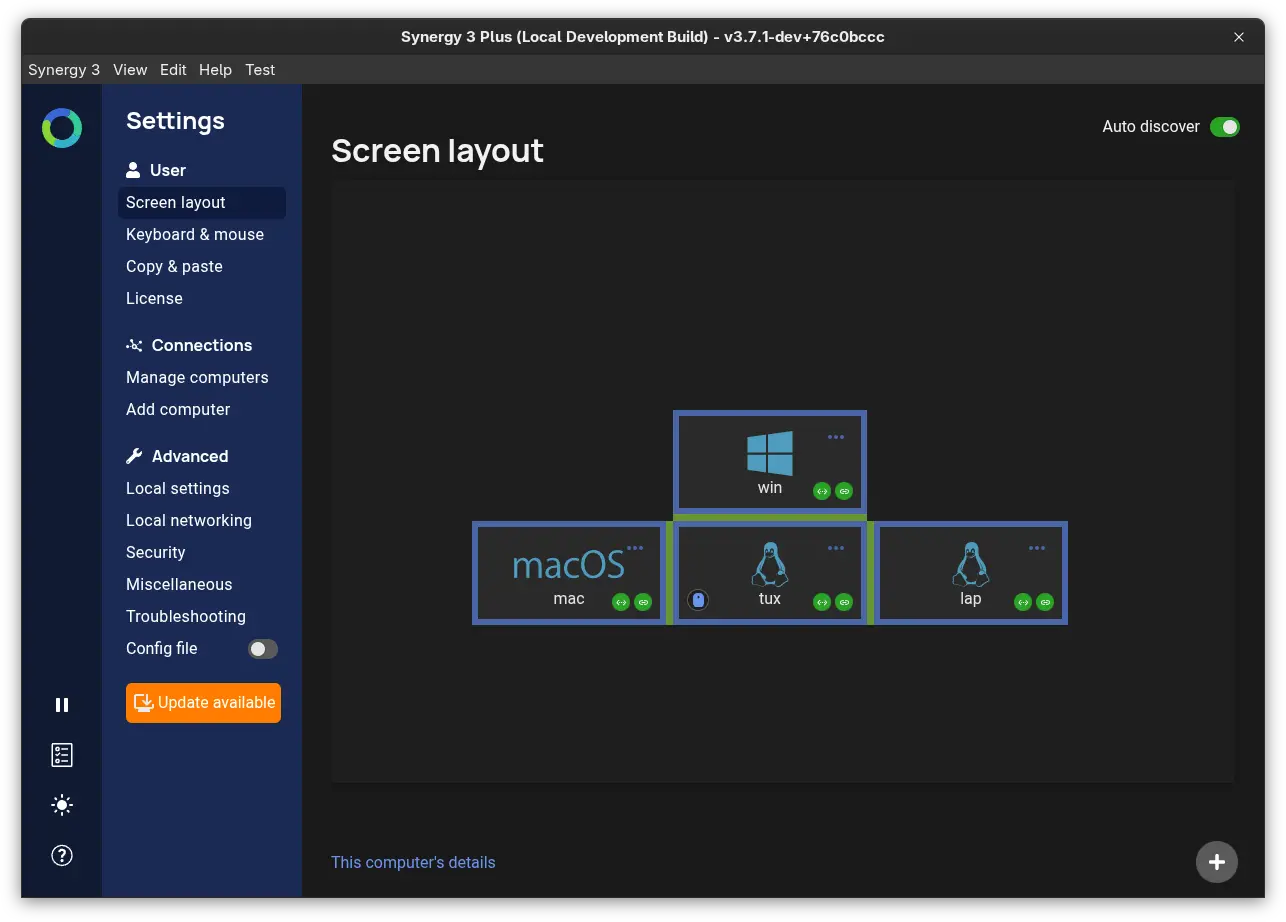Toggle light theme with the sun icon

coord(62,805)
